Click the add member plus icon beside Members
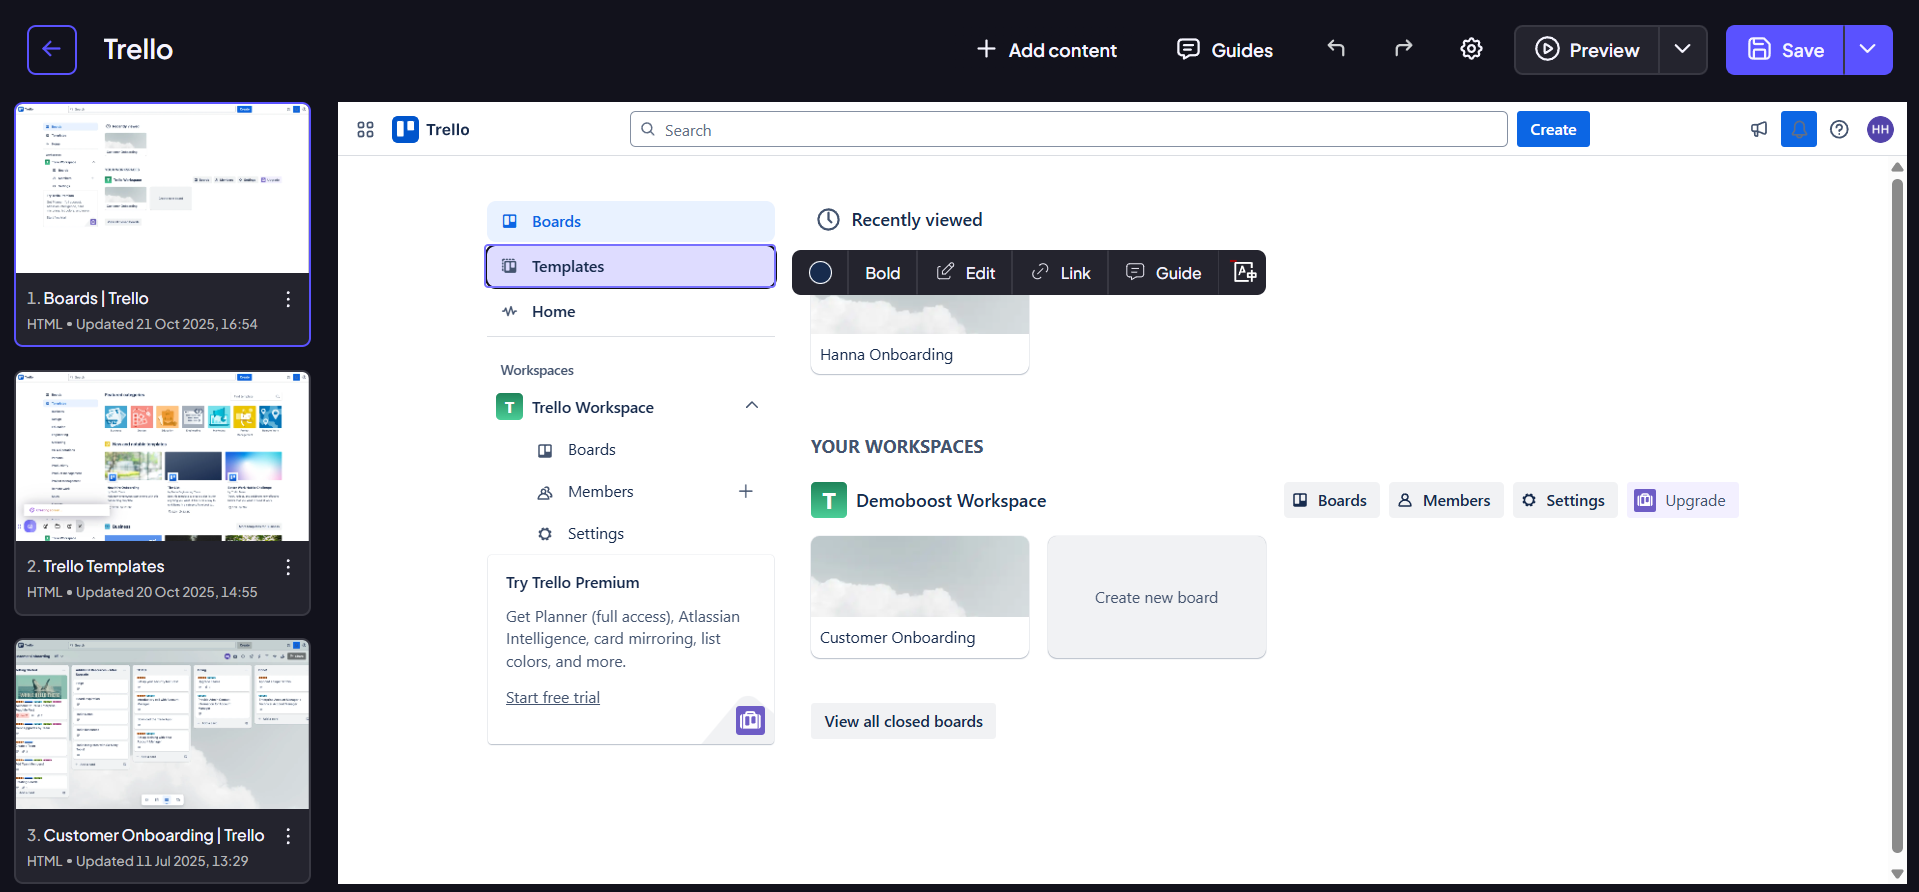1919x892 pixels. tap(746, 491)
